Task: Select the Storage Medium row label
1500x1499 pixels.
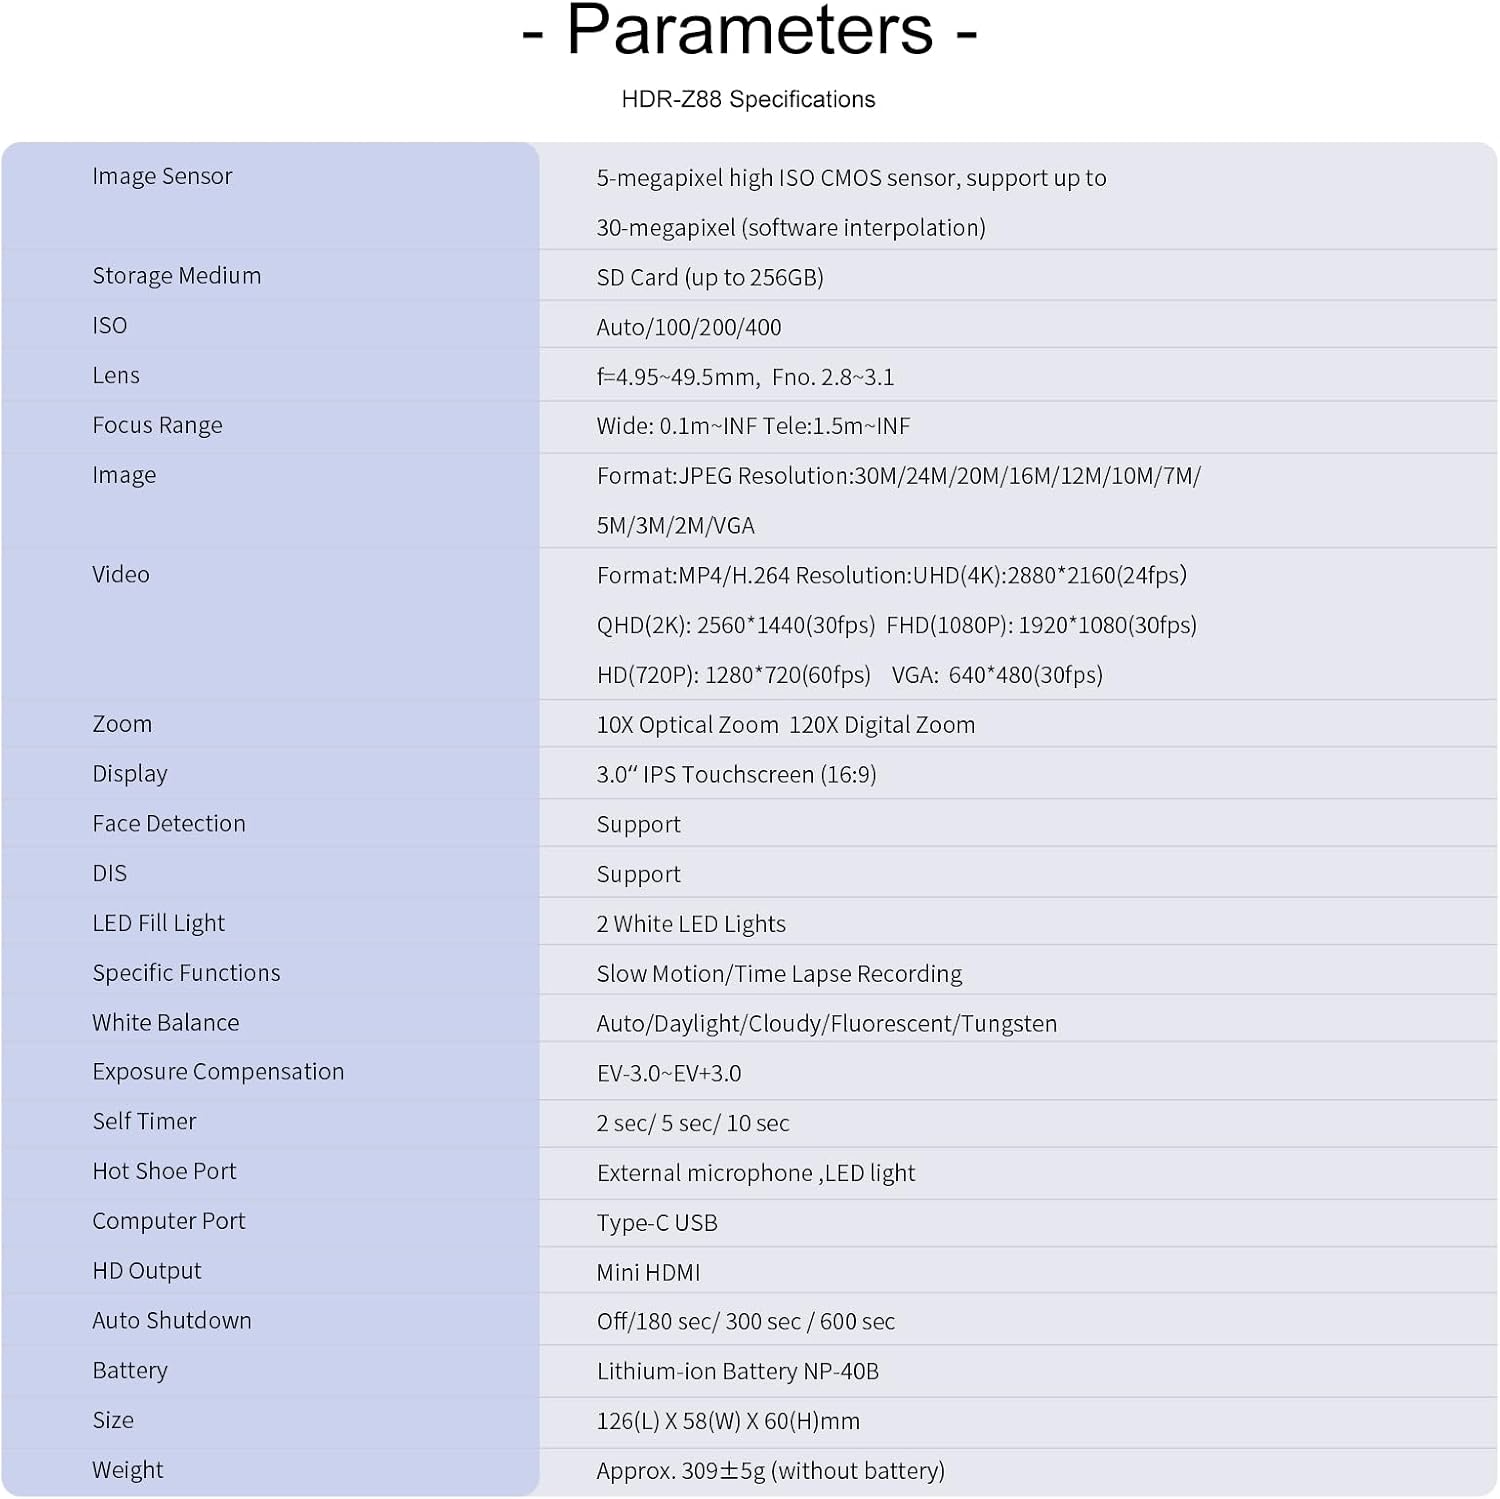Action: coord(177,276)
